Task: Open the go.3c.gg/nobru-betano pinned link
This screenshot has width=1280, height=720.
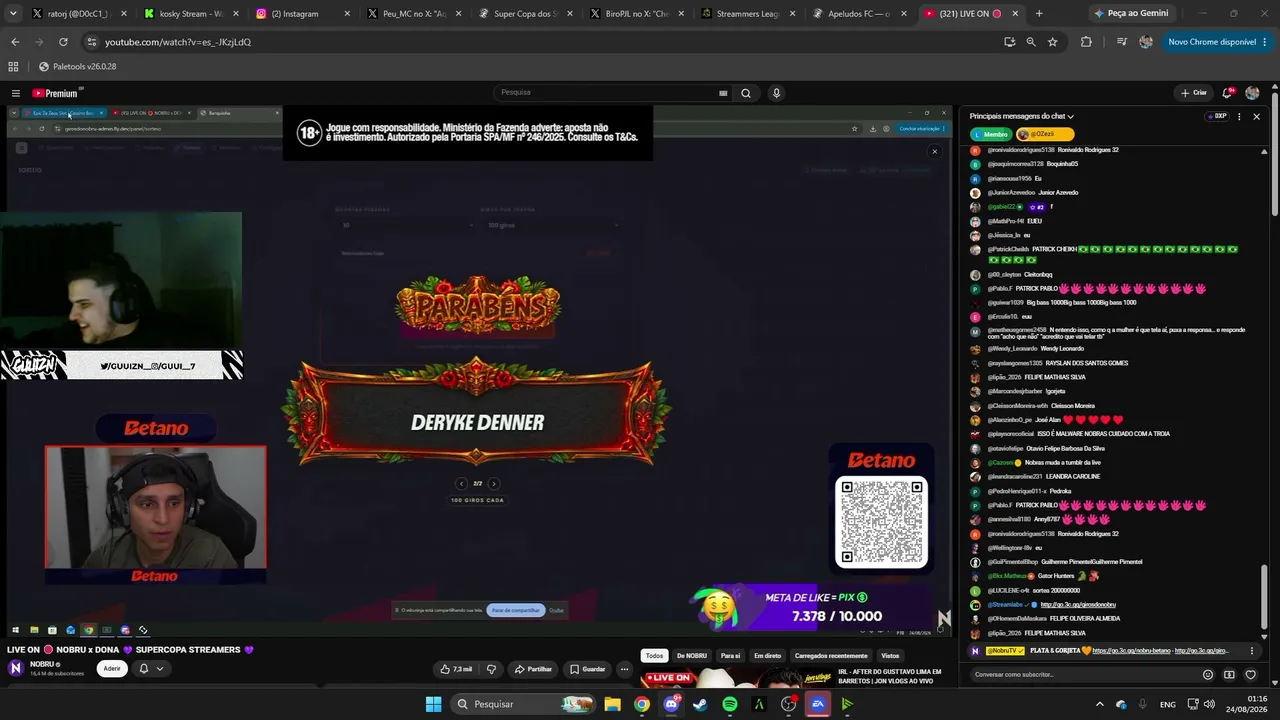Action: coord(1133,651)
